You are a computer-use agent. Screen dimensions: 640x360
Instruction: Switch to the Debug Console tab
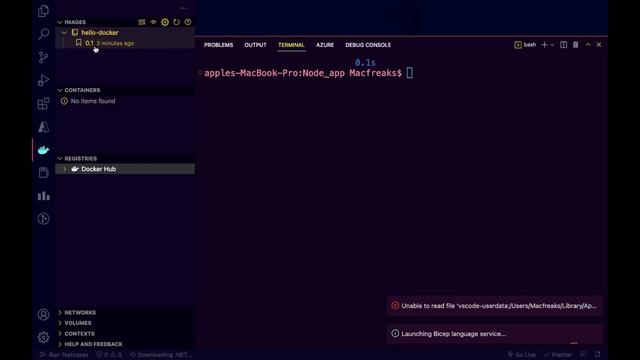tap(368, 45)
